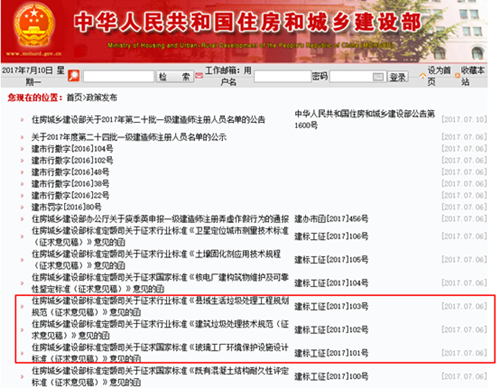
Task: Click the 登录 login button
Action: point(398,77)
